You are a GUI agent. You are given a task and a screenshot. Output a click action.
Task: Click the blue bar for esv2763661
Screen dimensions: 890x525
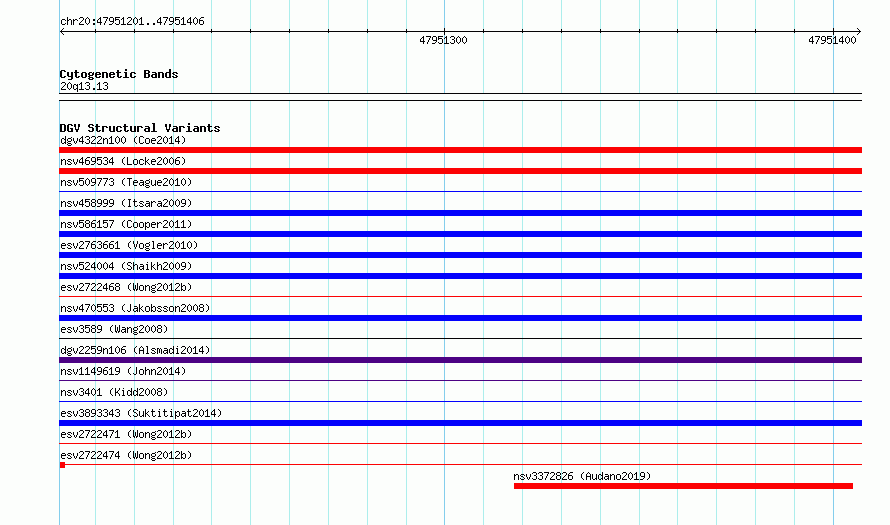[x=460, y=255]
